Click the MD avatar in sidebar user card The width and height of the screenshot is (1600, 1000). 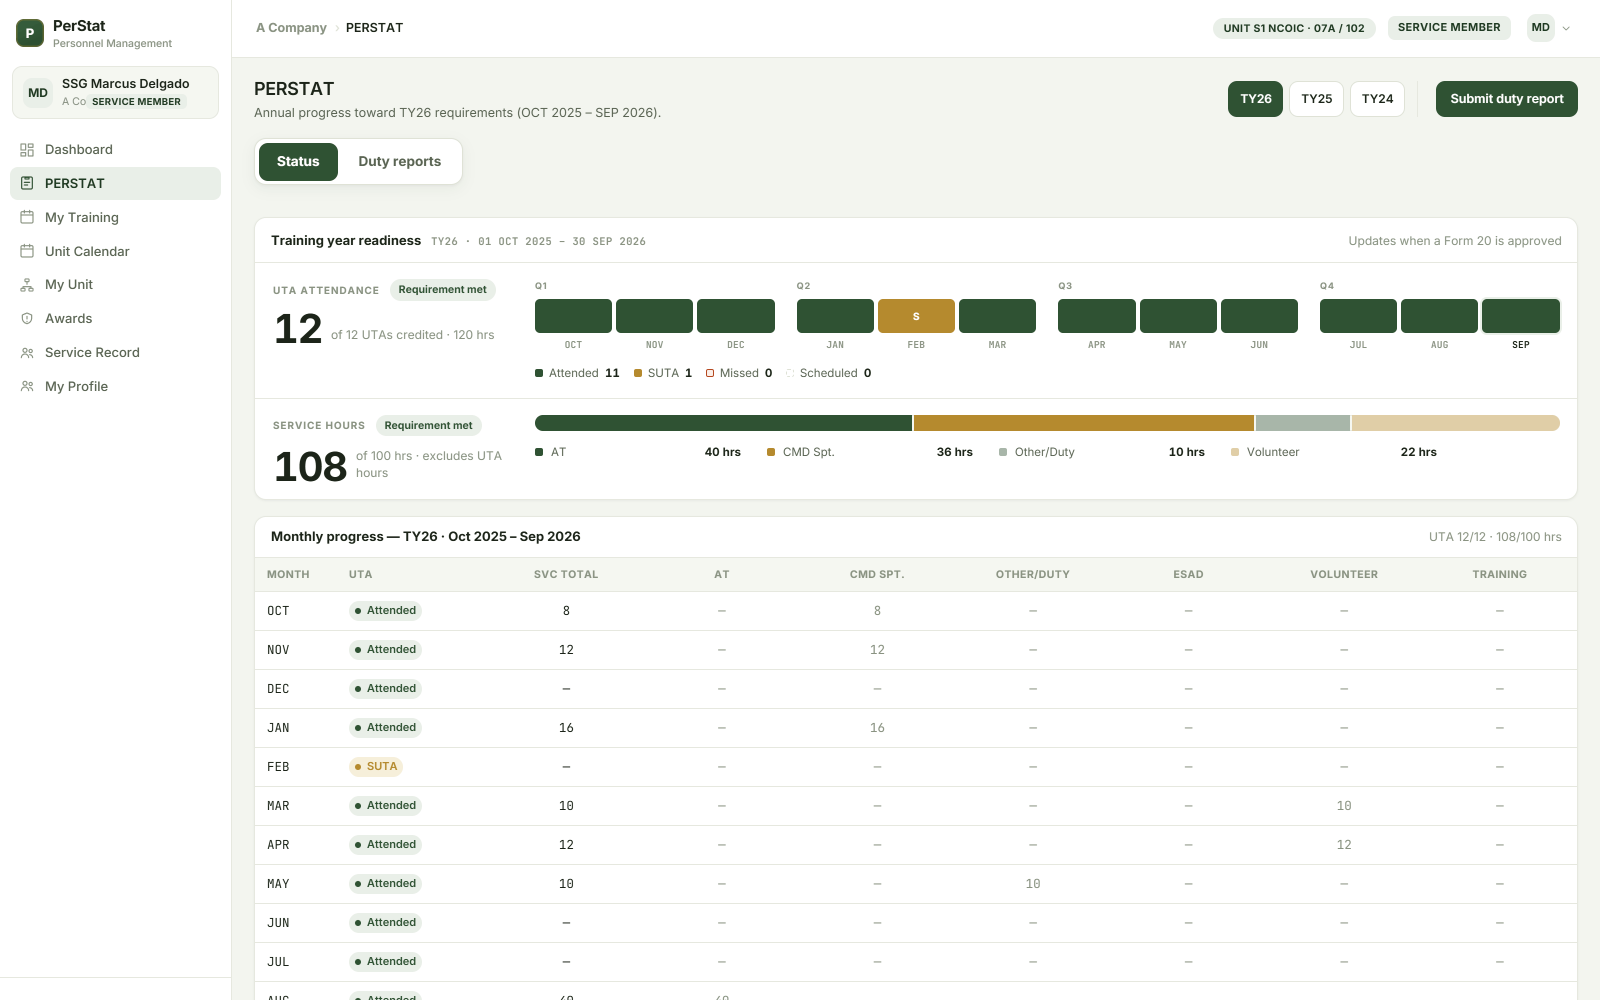coord(38,93)
